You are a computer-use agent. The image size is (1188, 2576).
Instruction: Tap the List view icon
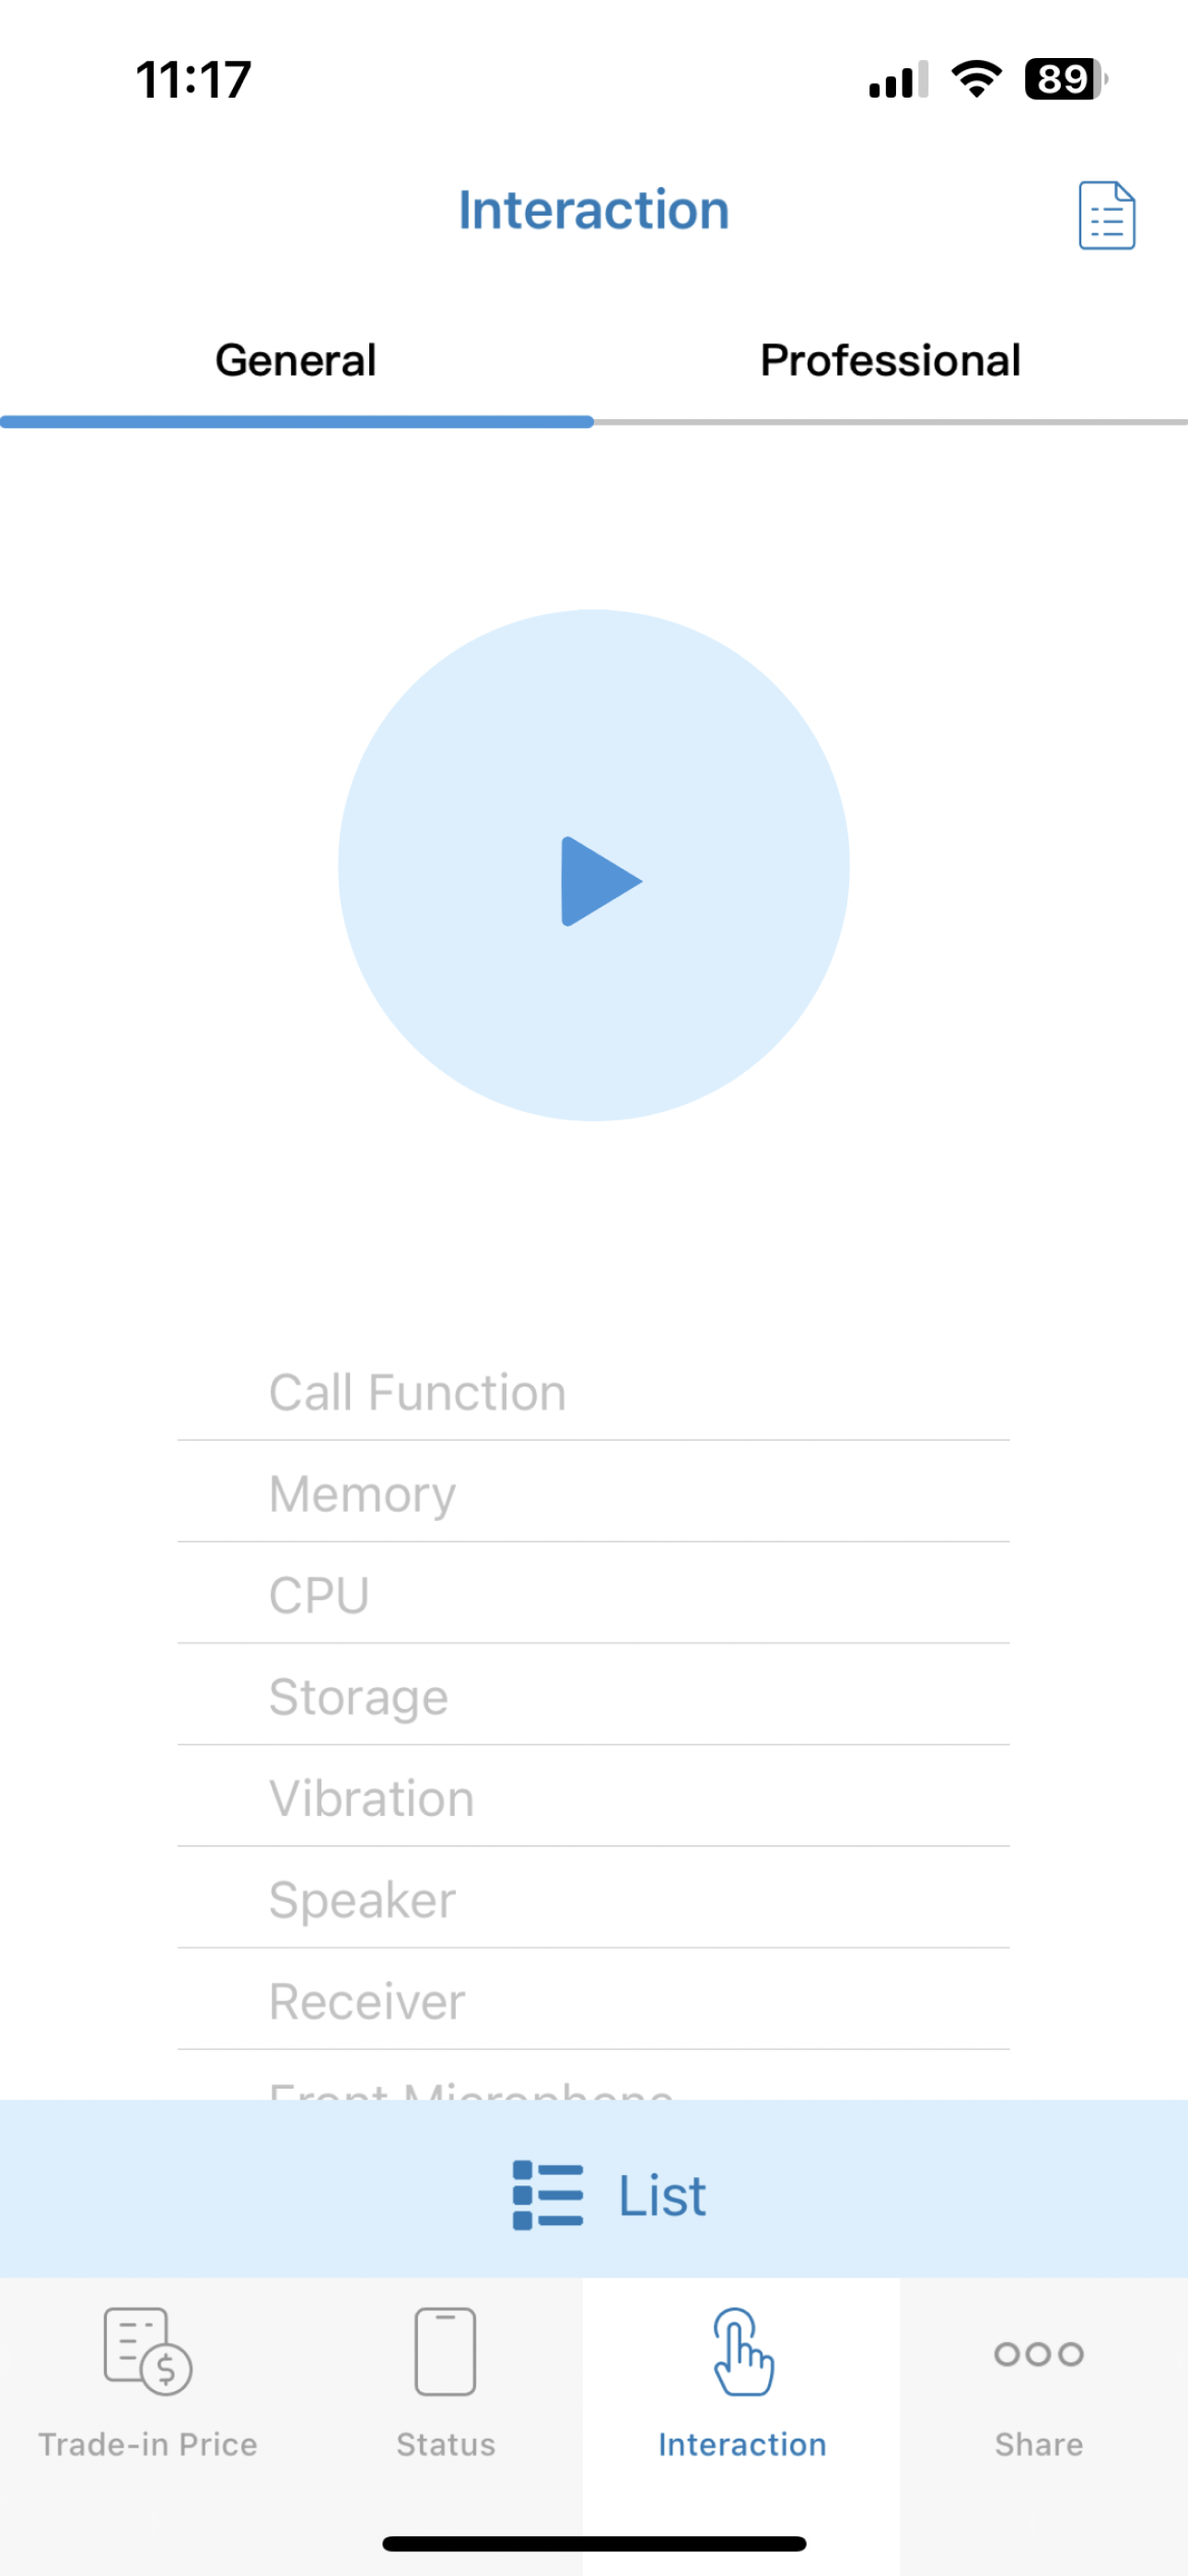[x=547, y=2193]
